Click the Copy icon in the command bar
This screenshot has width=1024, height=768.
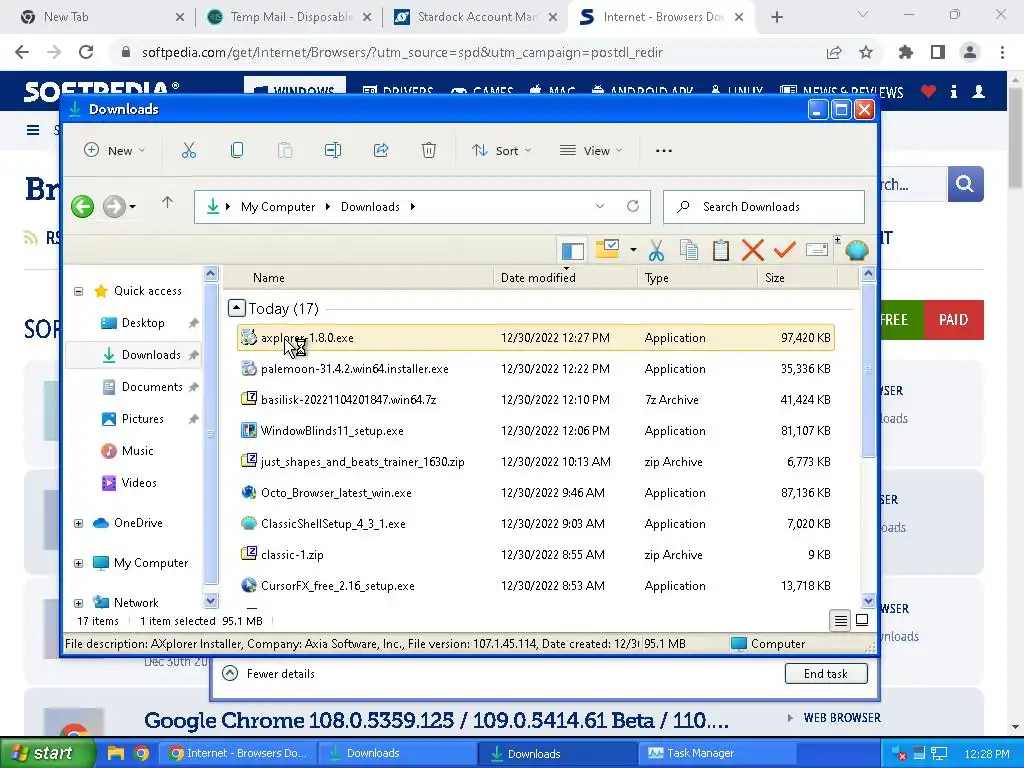tap(237, 151)
